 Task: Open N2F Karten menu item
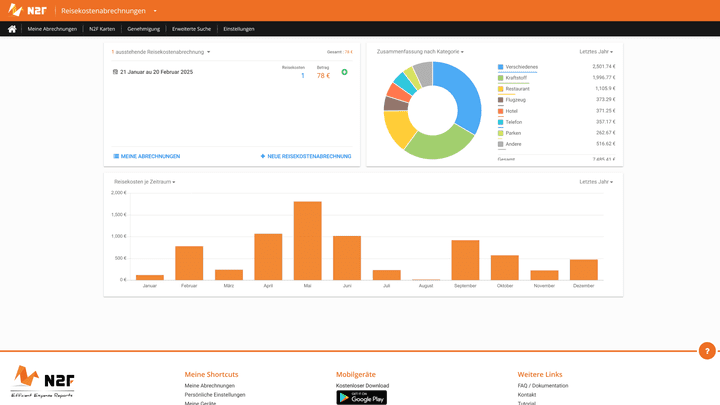coord(102,29)
